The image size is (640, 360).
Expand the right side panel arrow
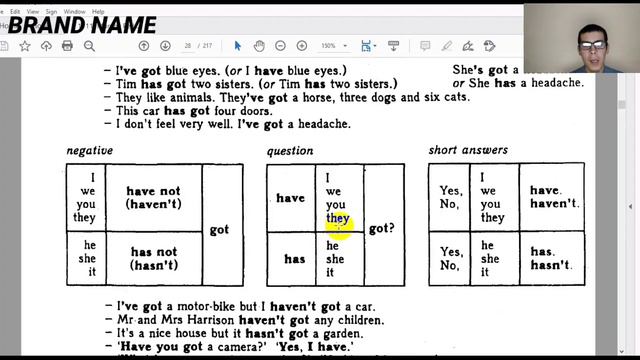[630, 207]
